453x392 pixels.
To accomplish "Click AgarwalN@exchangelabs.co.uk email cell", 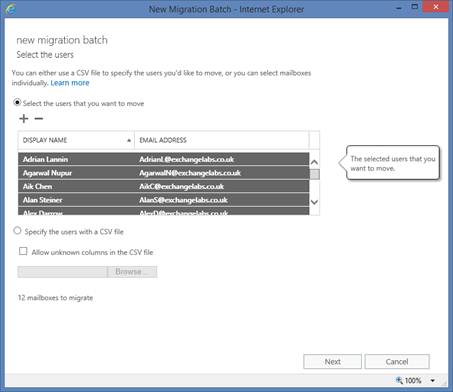I will tap(190, 173).
